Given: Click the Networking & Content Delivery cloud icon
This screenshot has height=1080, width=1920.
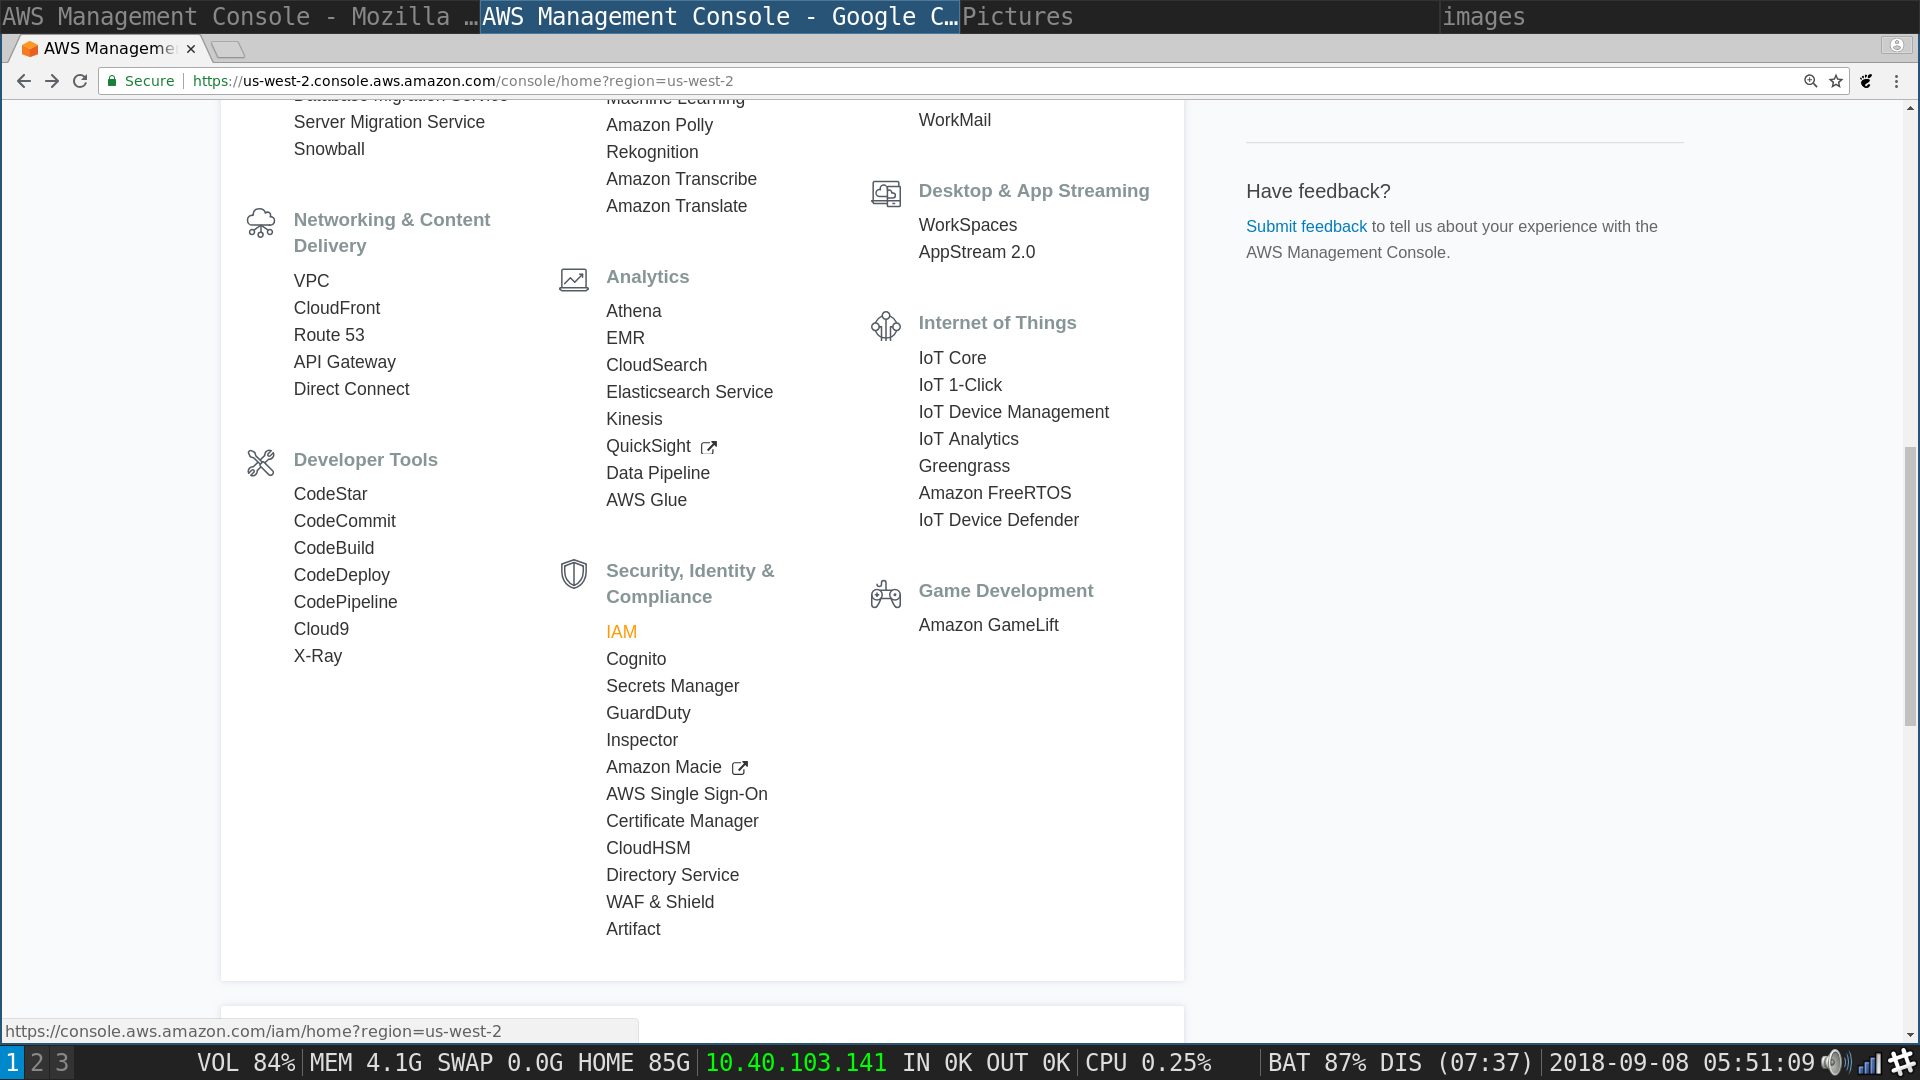Looking at the screenshot, I should (260, 222).
